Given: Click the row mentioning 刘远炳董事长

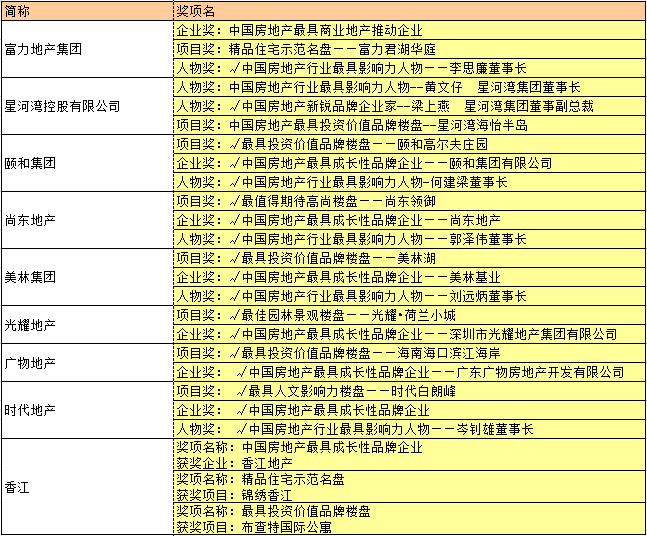Looking at the screenshot, I should click(409, 296).
